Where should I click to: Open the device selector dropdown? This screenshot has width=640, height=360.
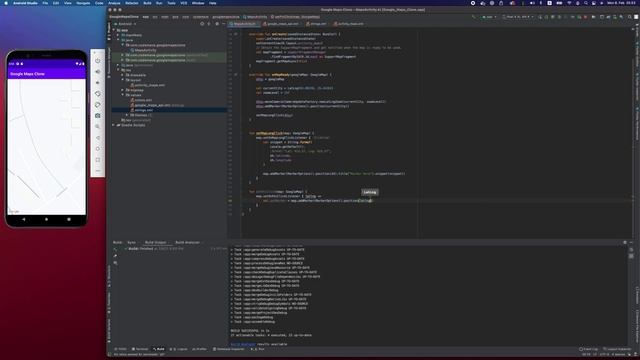518,17
